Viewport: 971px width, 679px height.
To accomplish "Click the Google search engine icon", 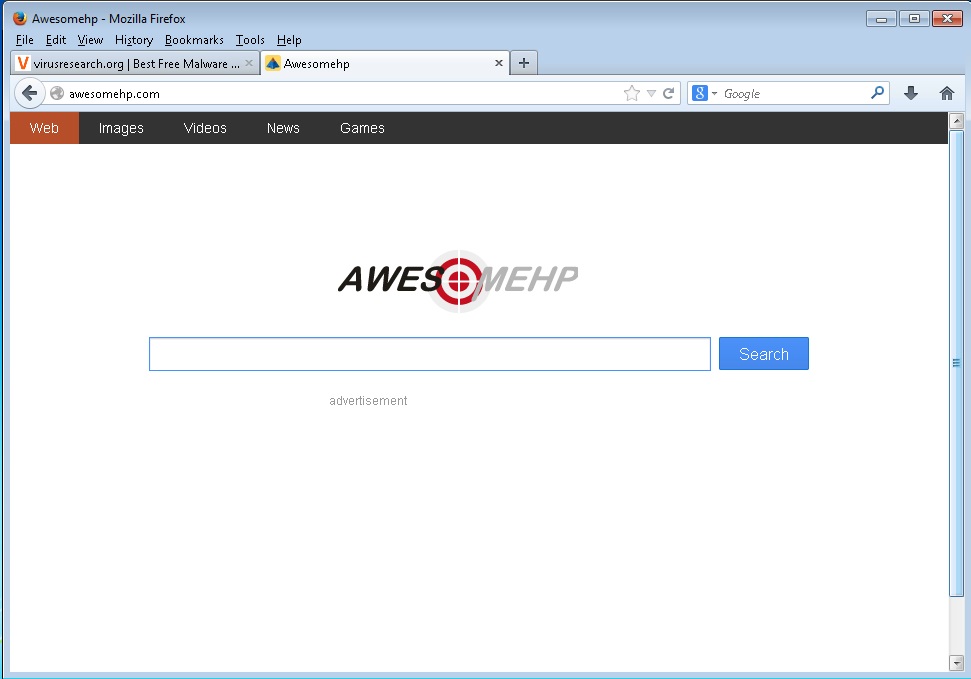I will click(700, 93).
